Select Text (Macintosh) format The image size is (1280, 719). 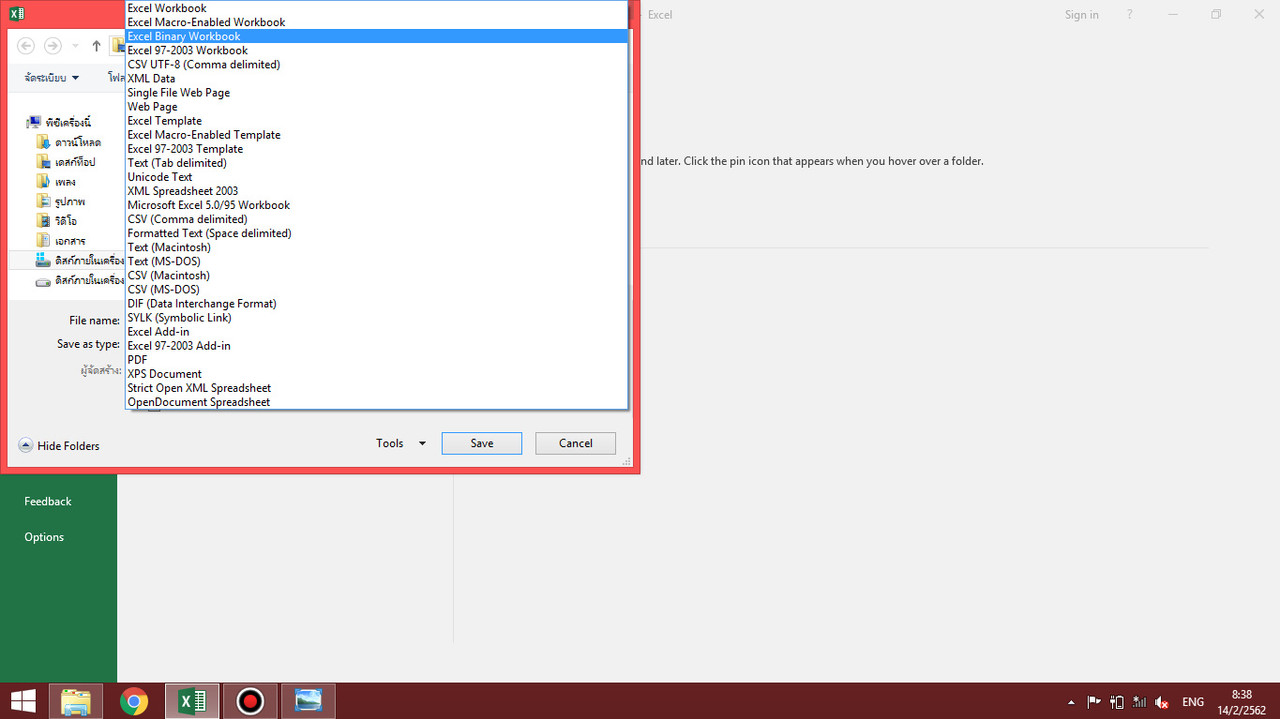(x=377, y=246)
